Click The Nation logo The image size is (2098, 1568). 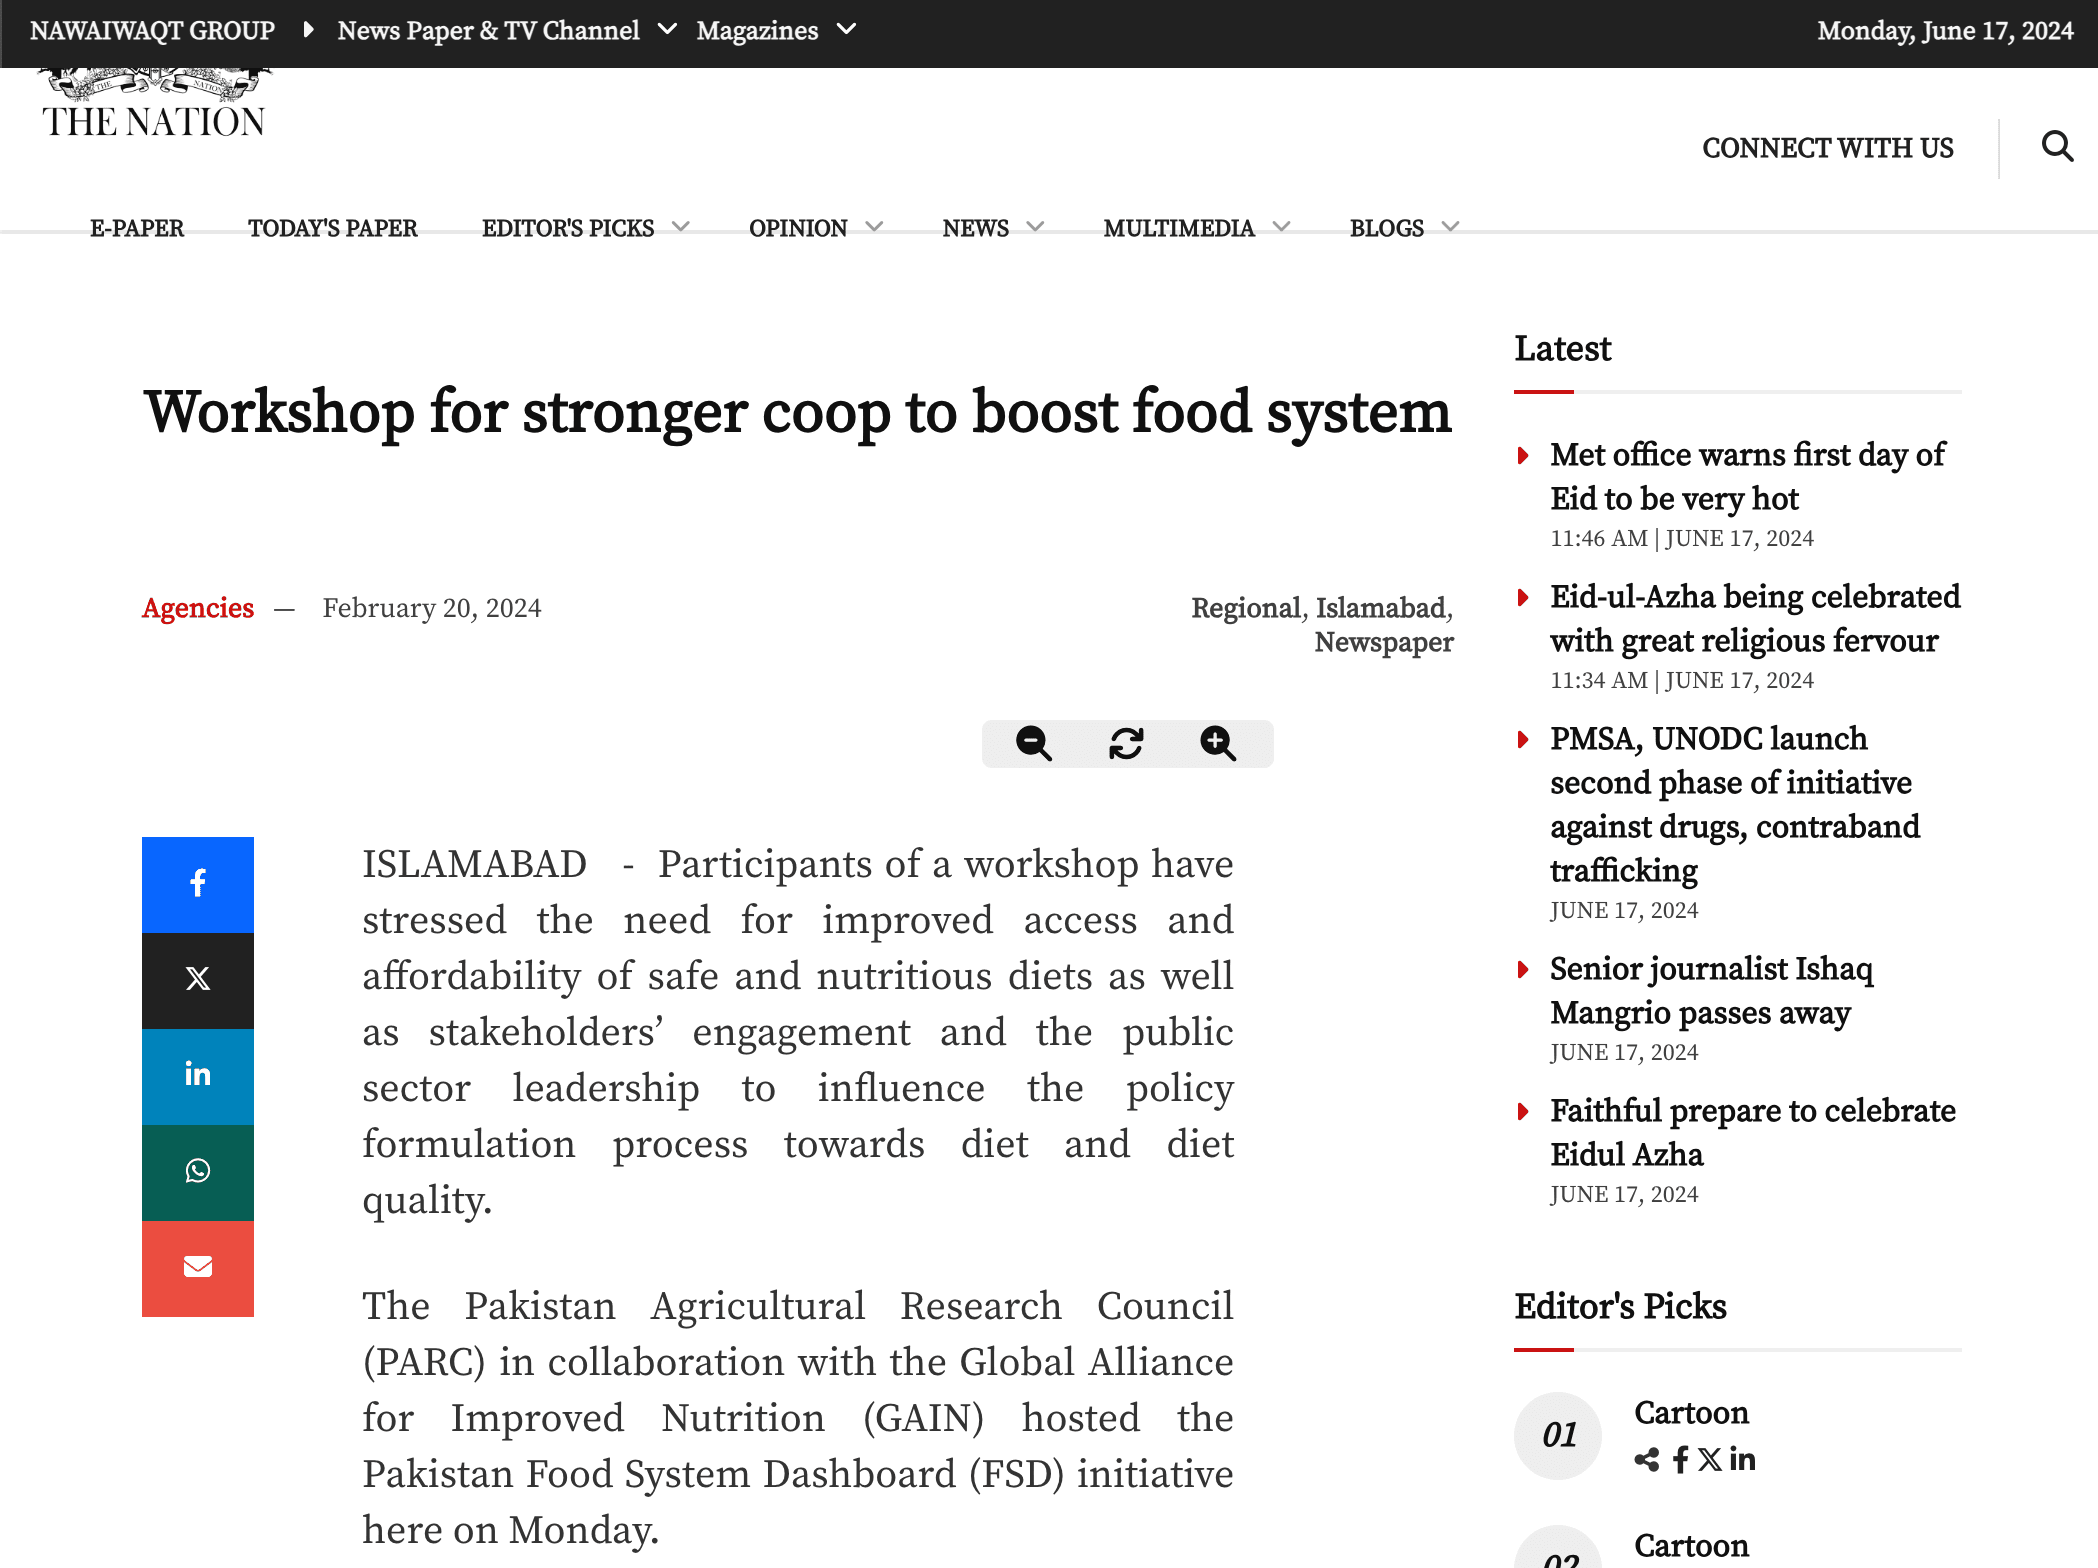coord(154,103)
